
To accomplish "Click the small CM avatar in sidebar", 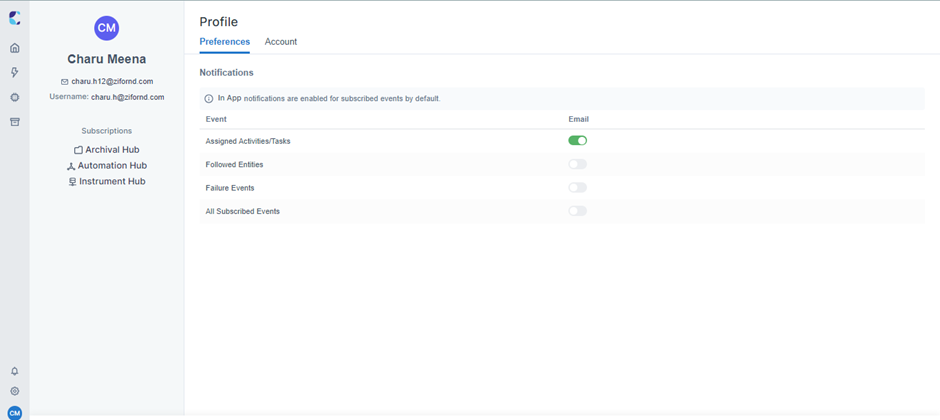I will pyautogui.click(x=15, y=412).
